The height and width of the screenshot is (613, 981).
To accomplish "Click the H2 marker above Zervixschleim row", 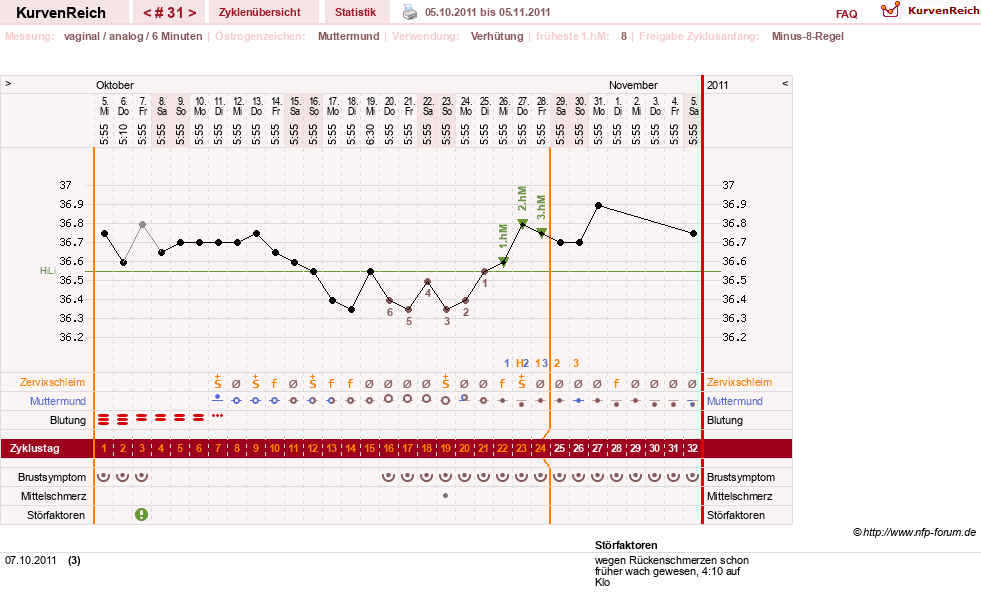I will click(522, 363).
